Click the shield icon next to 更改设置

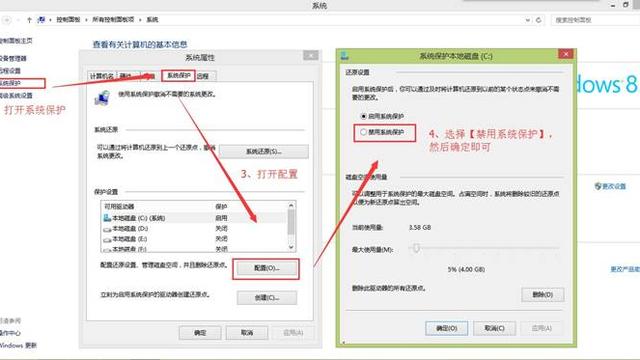click(x=598, y=186)
